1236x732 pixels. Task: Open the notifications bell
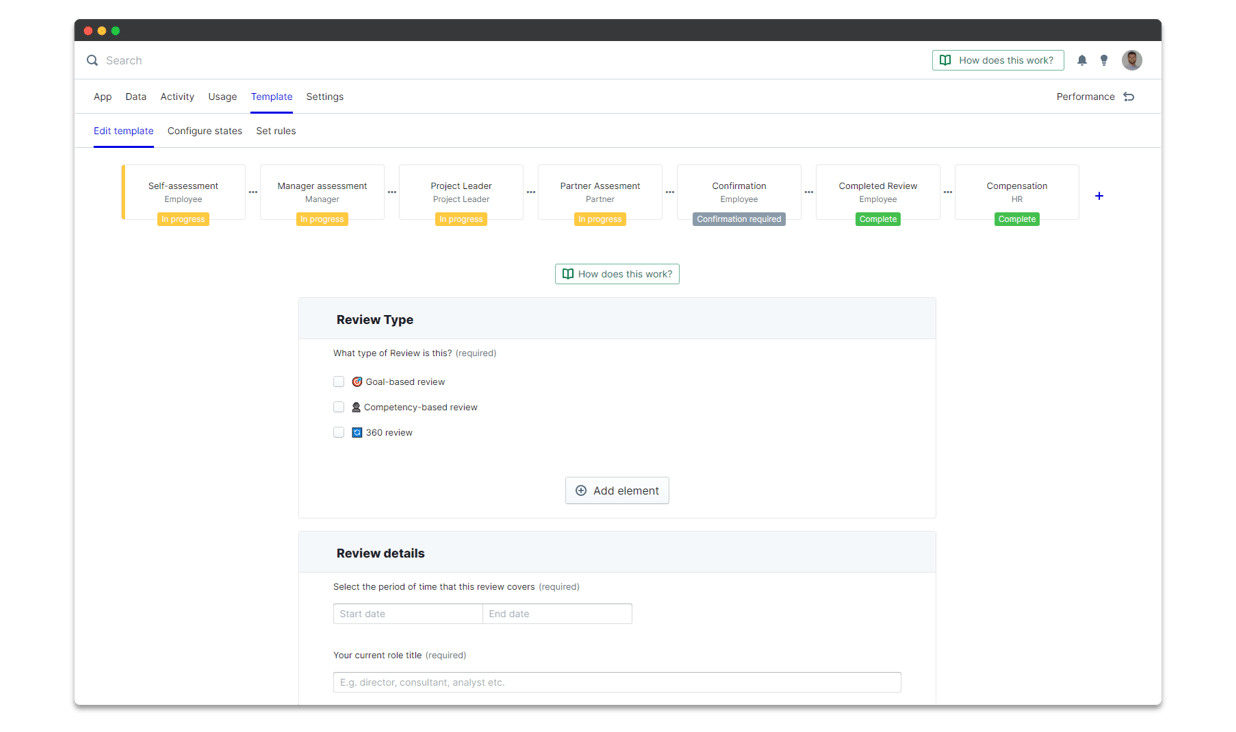coord(1082,60)
